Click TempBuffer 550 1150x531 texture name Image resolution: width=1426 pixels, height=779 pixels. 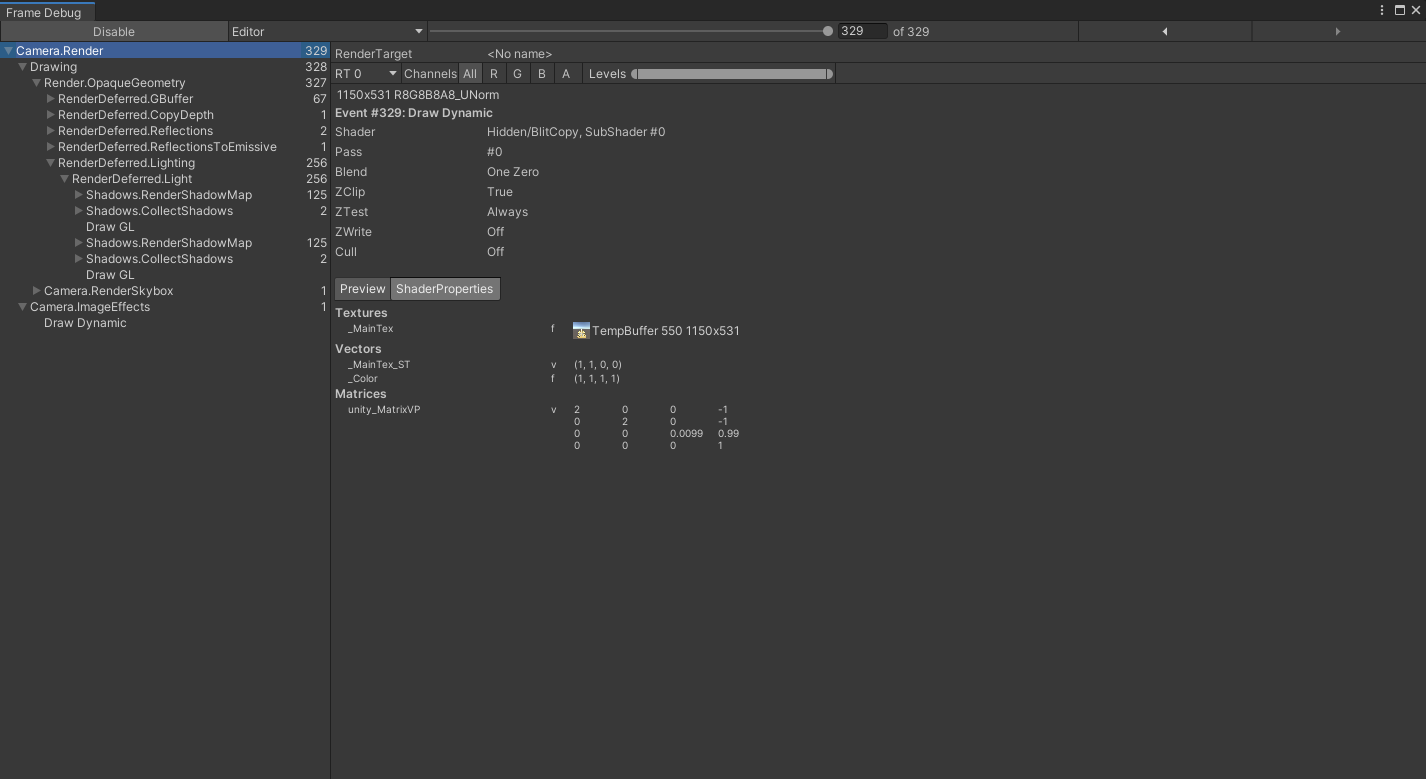666,331
